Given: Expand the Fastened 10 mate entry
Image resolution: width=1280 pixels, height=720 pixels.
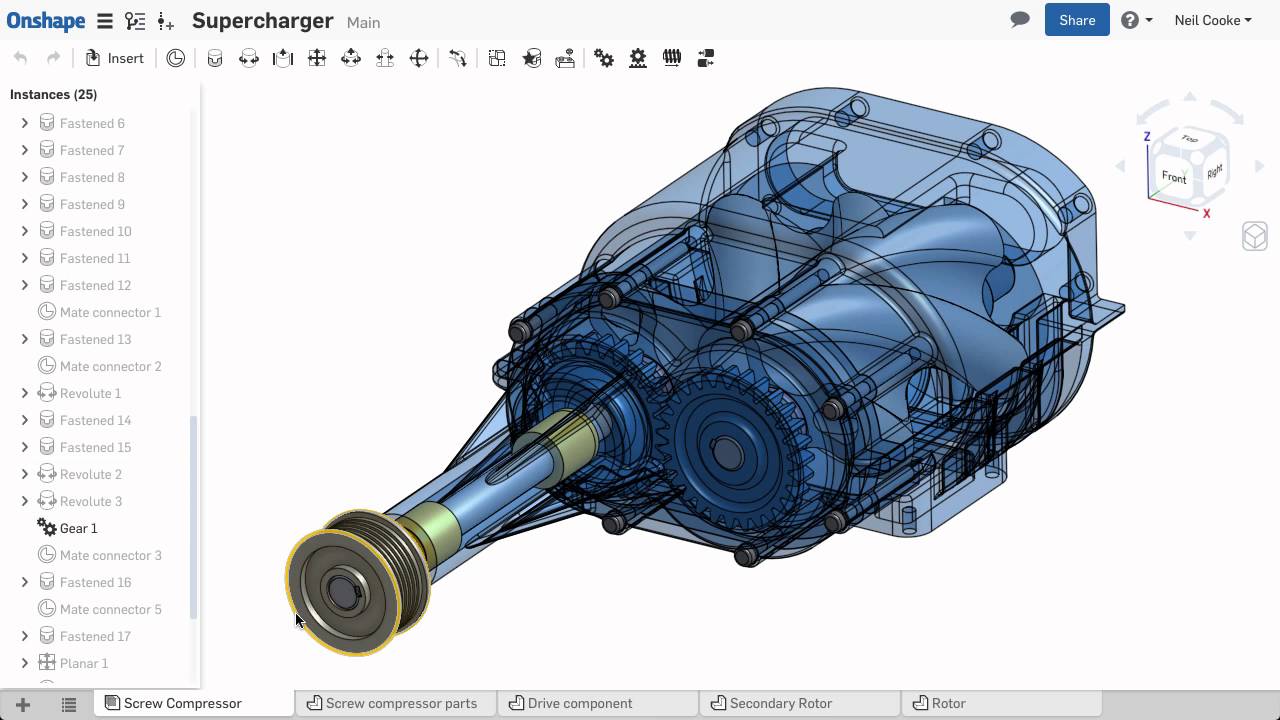Looking at the screenshot, I should pos(25,231).
